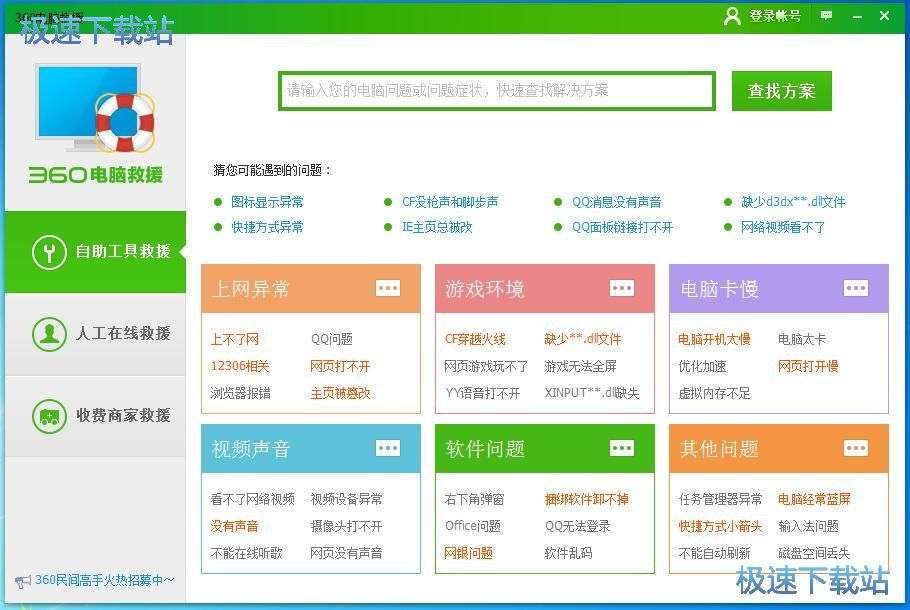Open the QQ消息没有声音 suggestion

tap(616, 202)
